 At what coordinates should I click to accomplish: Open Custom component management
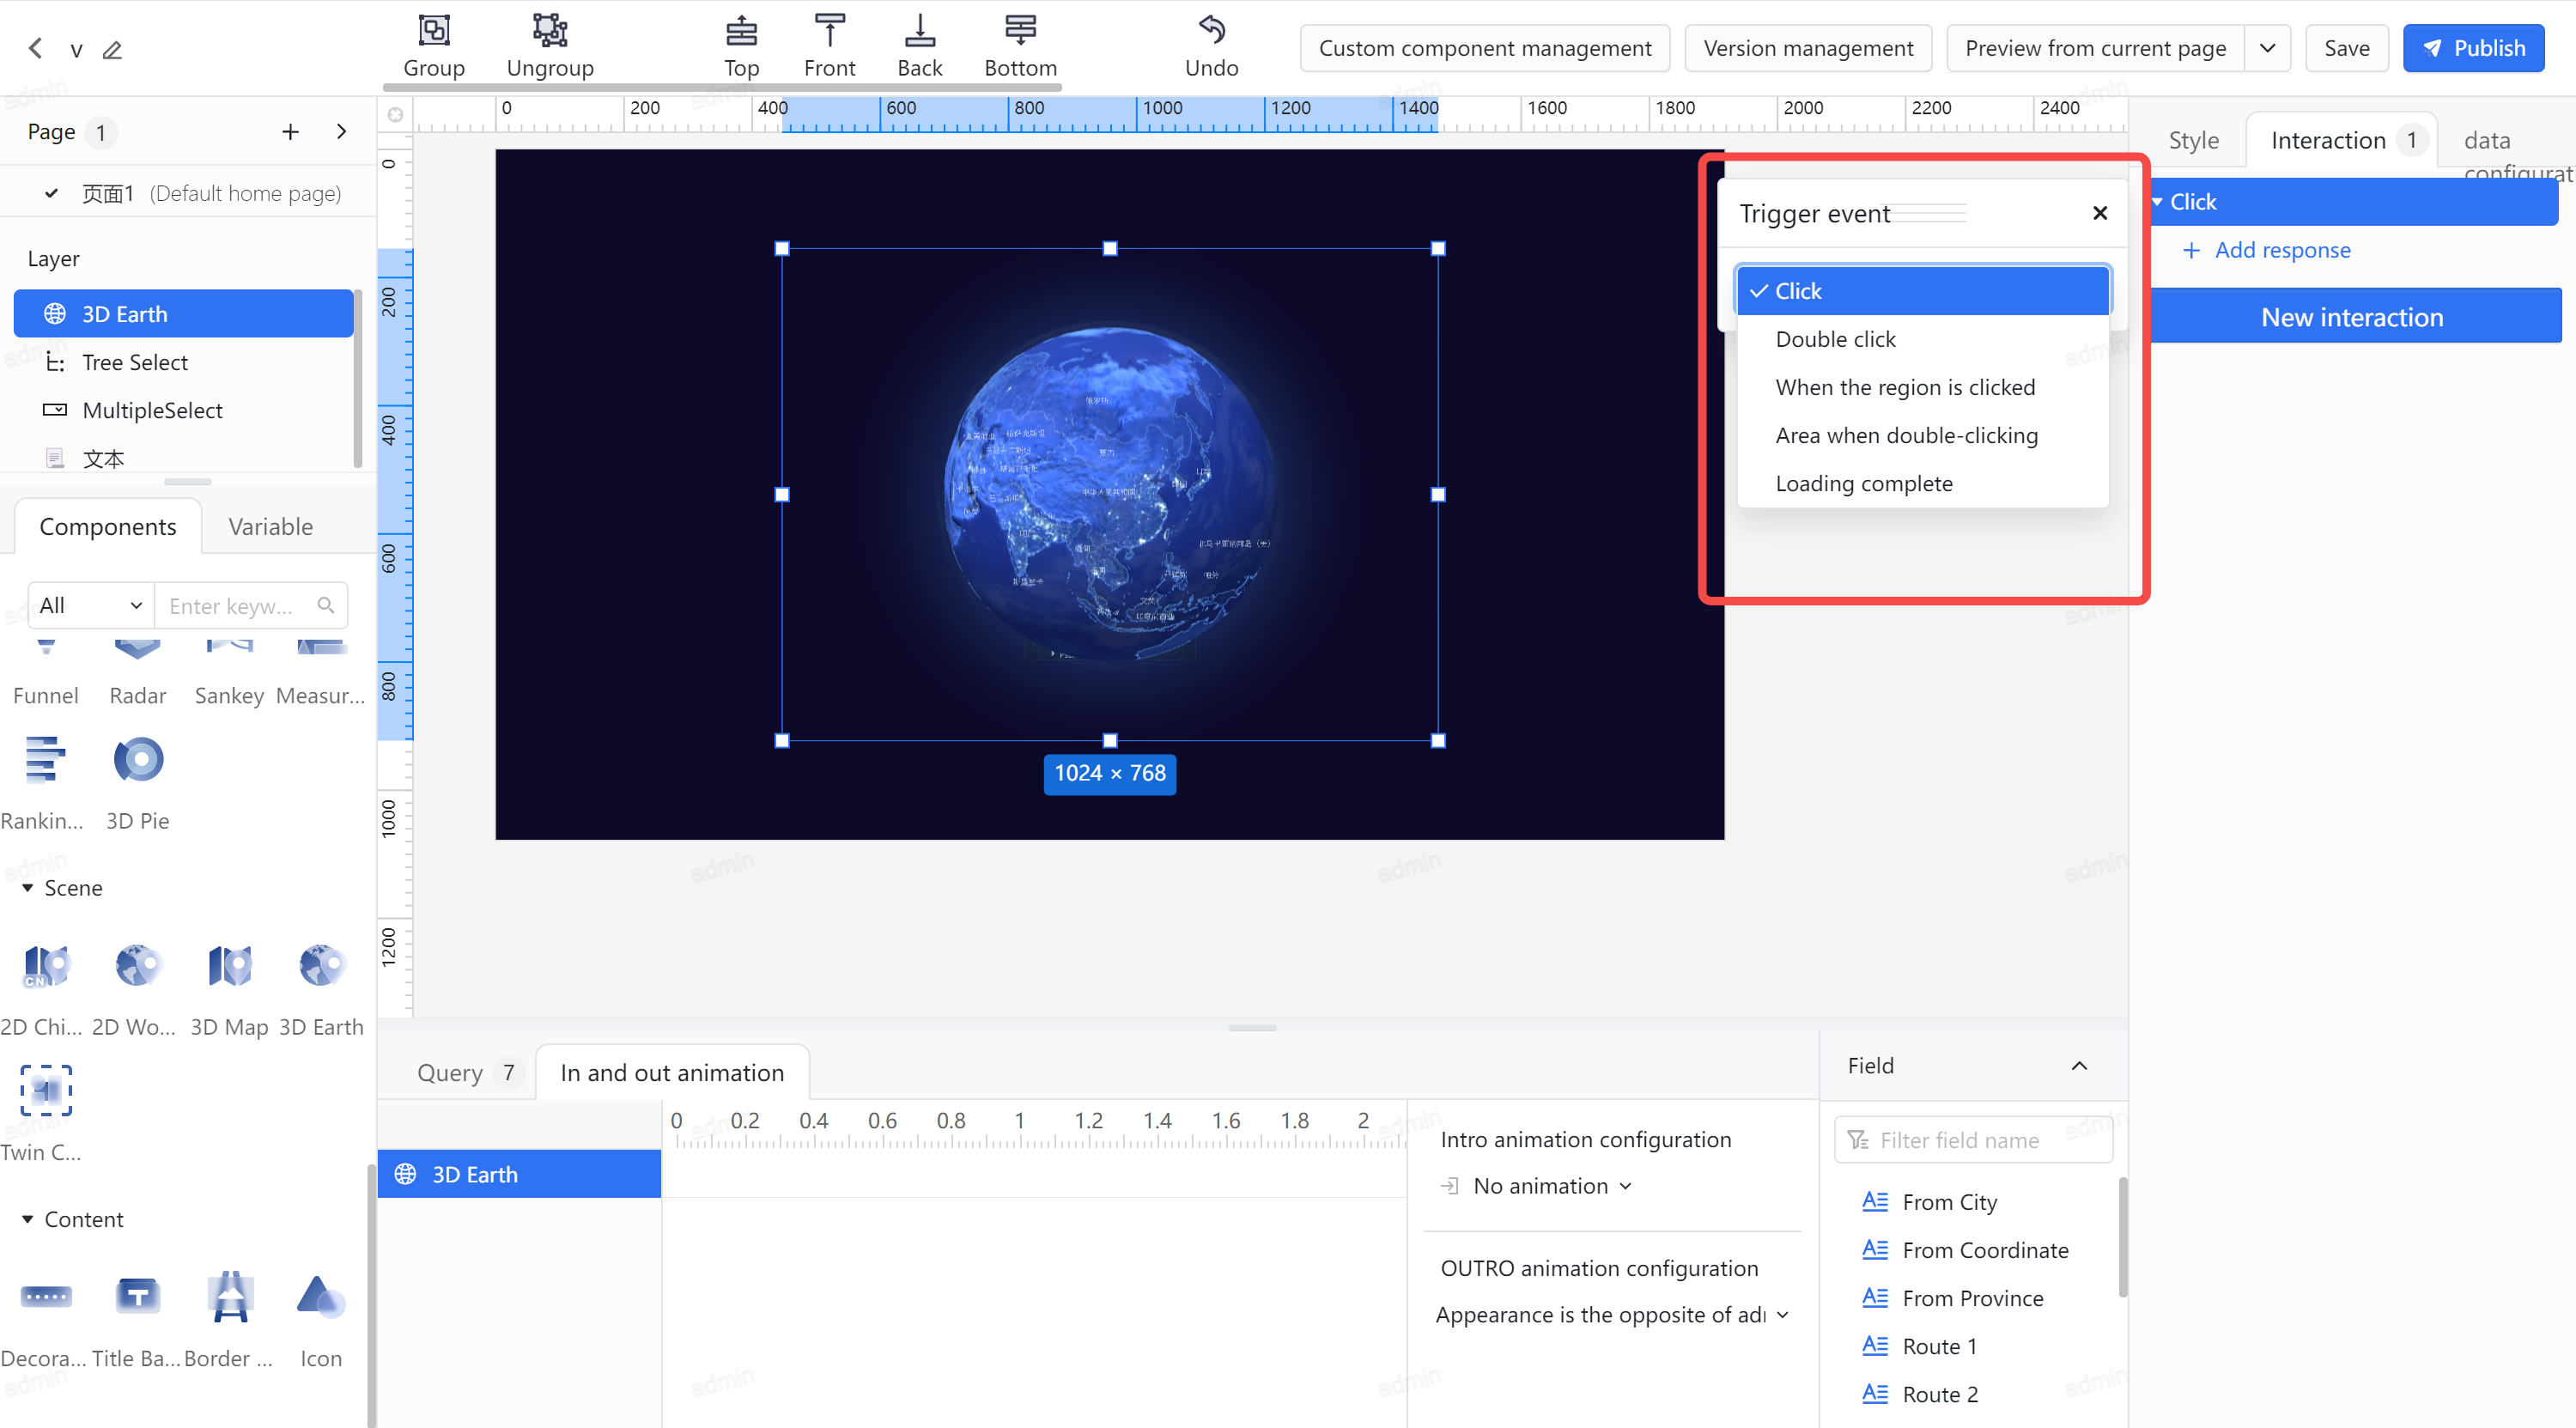(x=1485, y=48)
